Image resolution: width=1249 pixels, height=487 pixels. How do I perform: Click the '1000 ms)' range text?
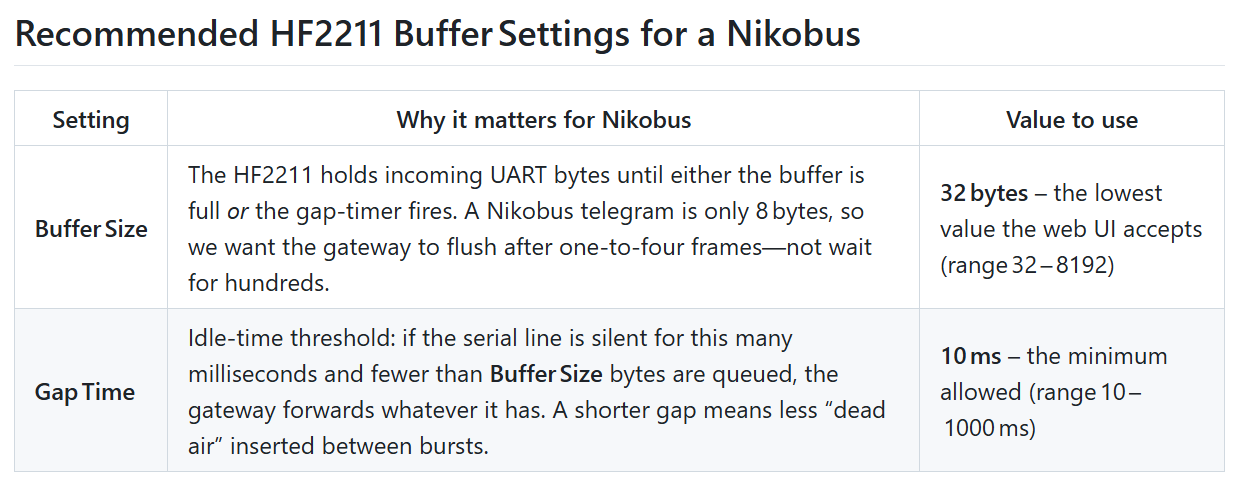coord(990,428)
